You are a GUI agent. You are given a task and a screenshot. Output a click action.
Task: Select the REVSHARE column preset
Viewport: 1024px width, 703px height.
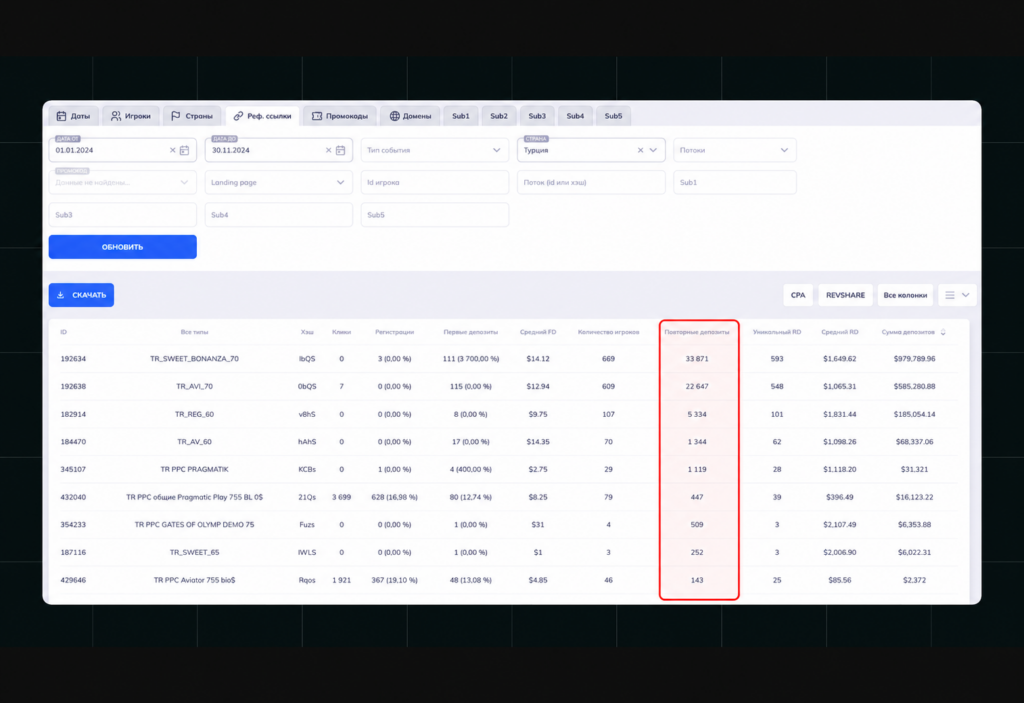[x=845, y=295]
